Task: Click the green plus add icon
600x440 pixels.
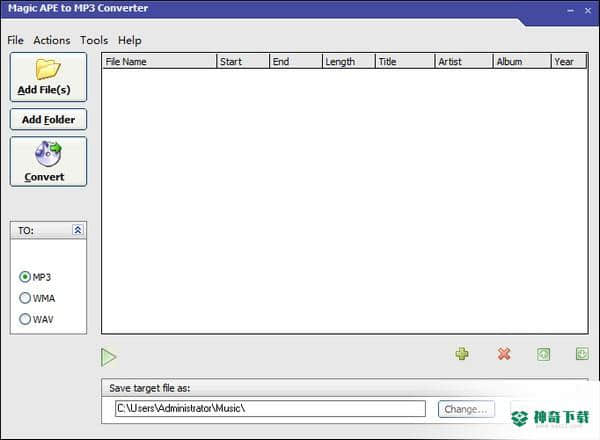Action: pos(462,354)
